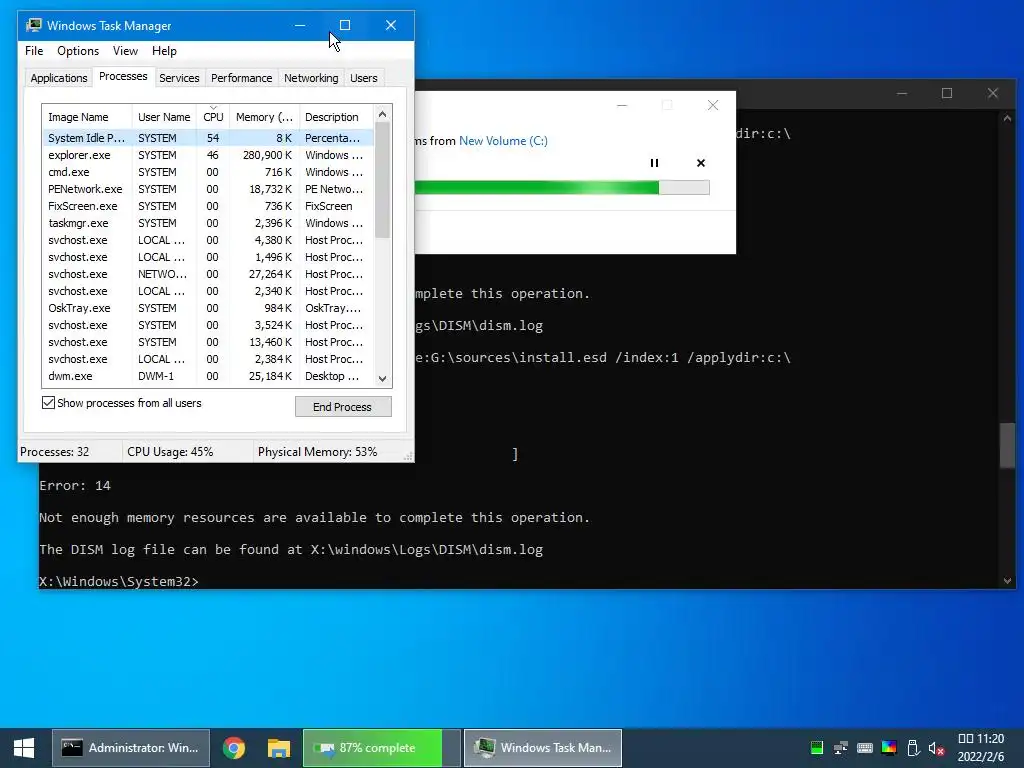Click the CPU Usage: 45% status entry
This screenshot has height=768, width=1024.
click(x=170, y=452)
